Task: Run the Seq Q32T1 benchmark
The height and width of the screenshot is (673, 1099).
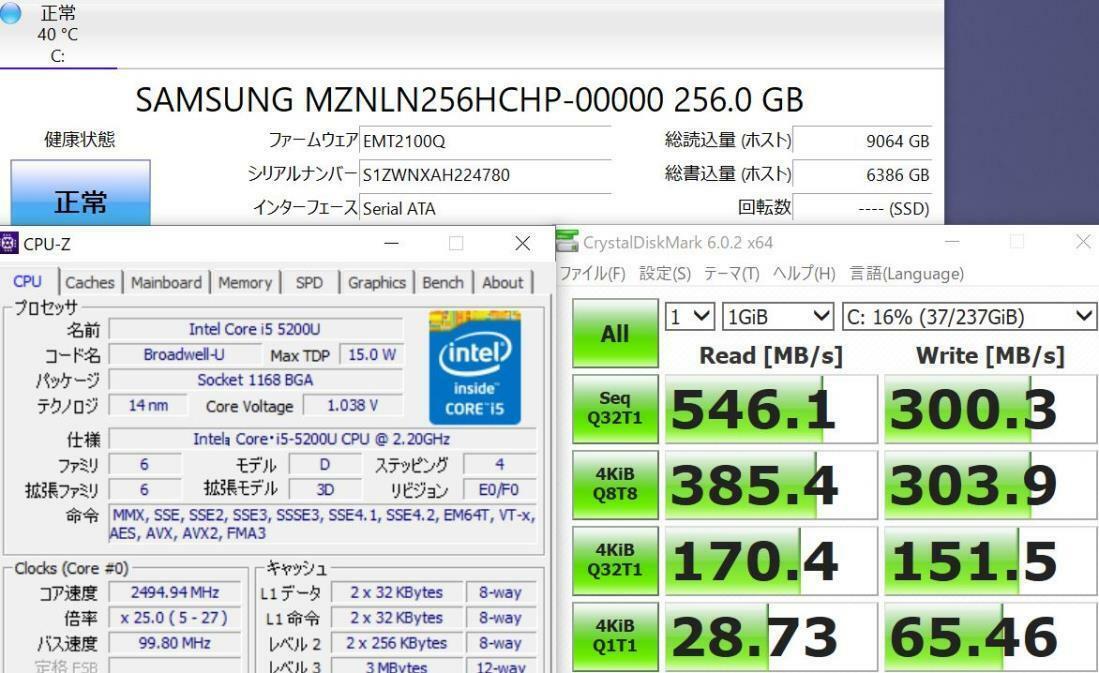Action: [x=613, y=408]
